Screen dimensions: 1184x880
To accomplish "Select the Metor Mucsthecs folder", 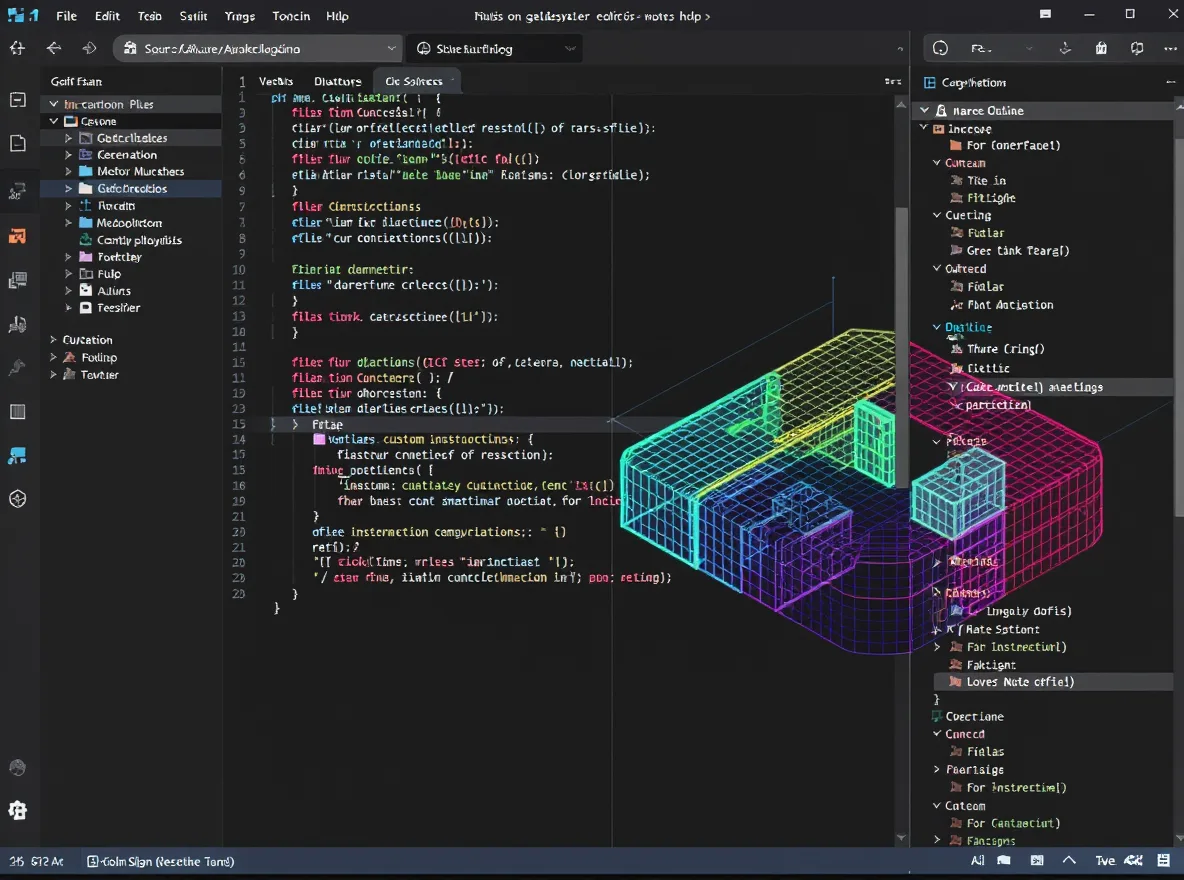I will pos(140,171).
